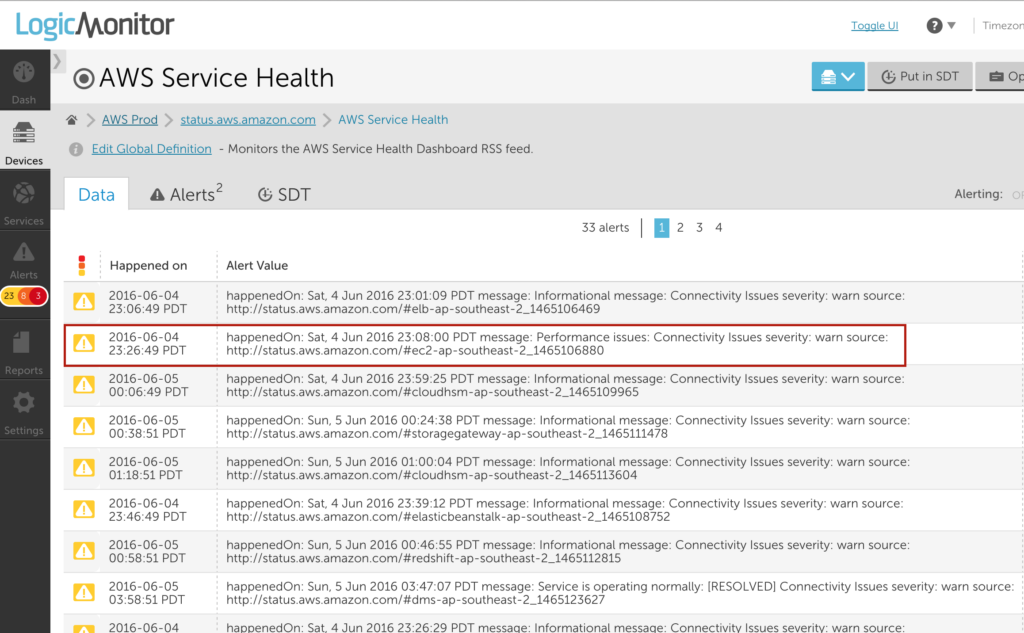This screenshot has width=1024, height=633.
Task: Go to page 3 of the alerts list
Action: point(699,227)
